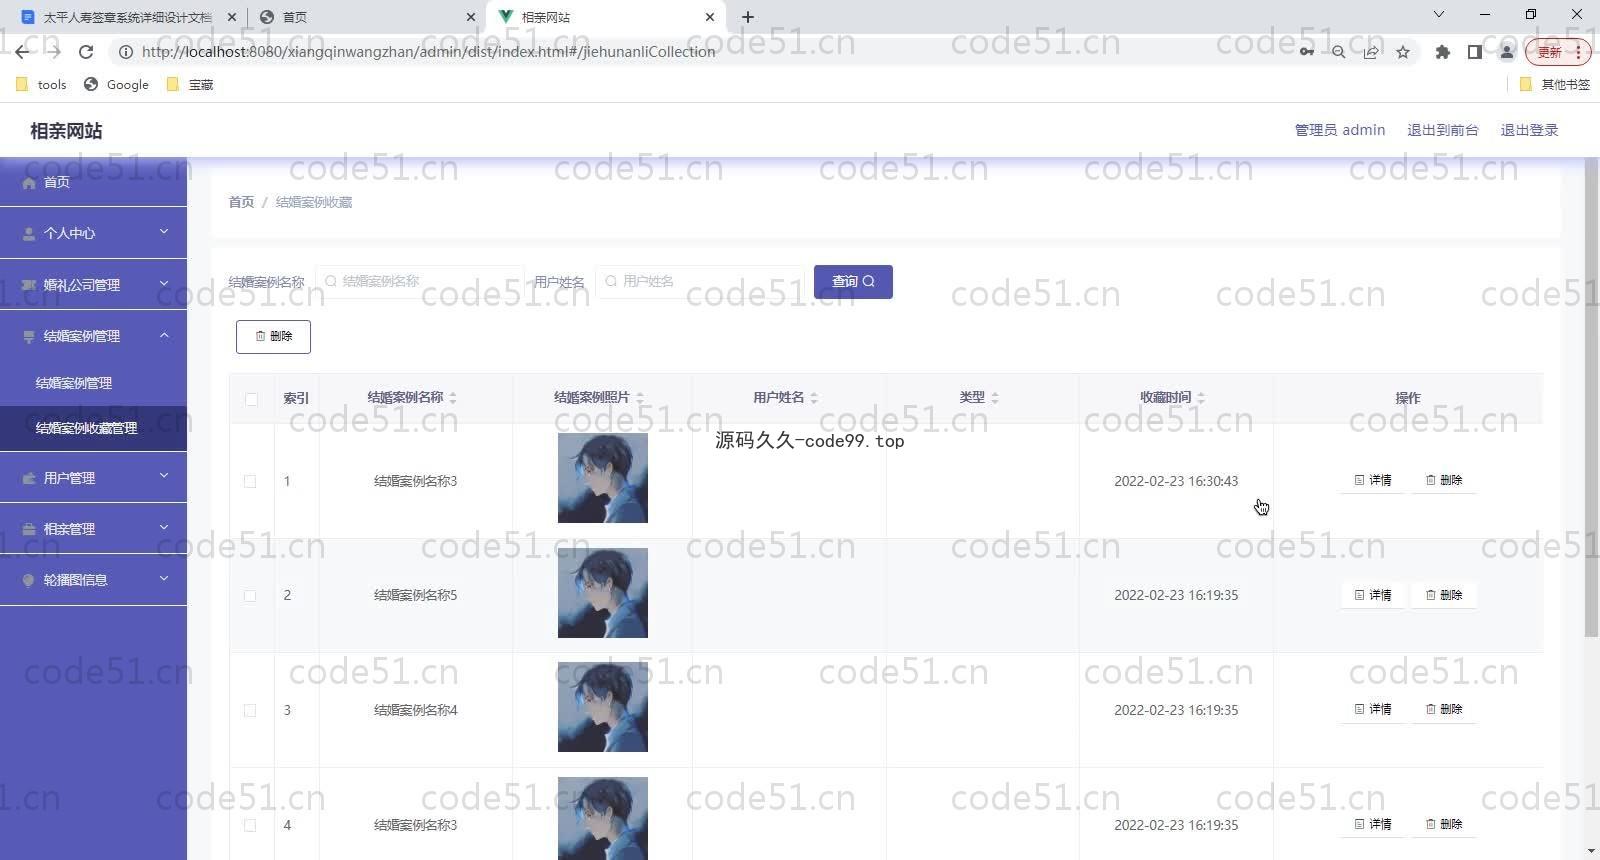
Task: Click the 查询 search button
Action: [x=853, y=282]
